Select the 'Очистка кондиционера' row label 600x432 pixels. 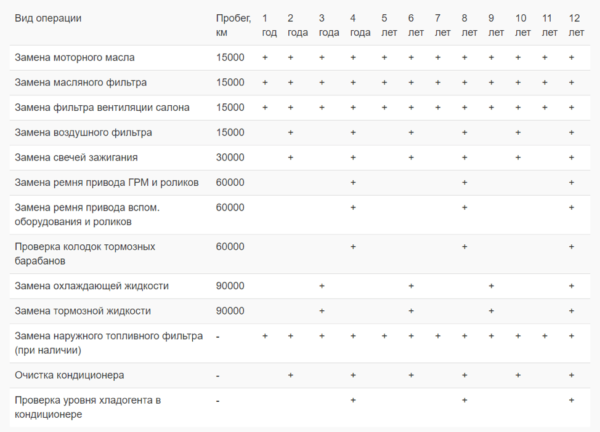pos(69,375)
